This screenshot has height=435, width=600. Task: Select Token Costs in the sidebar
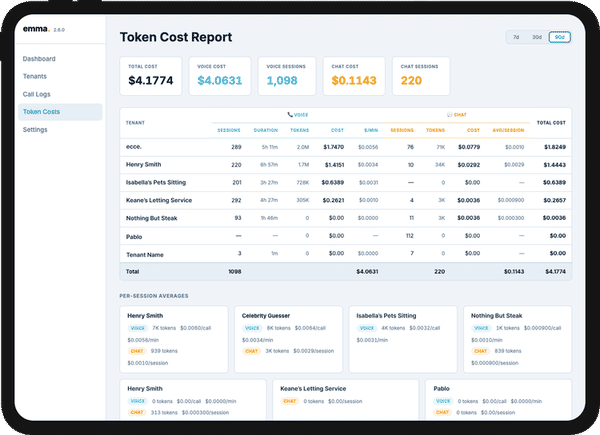pos(60,112)
